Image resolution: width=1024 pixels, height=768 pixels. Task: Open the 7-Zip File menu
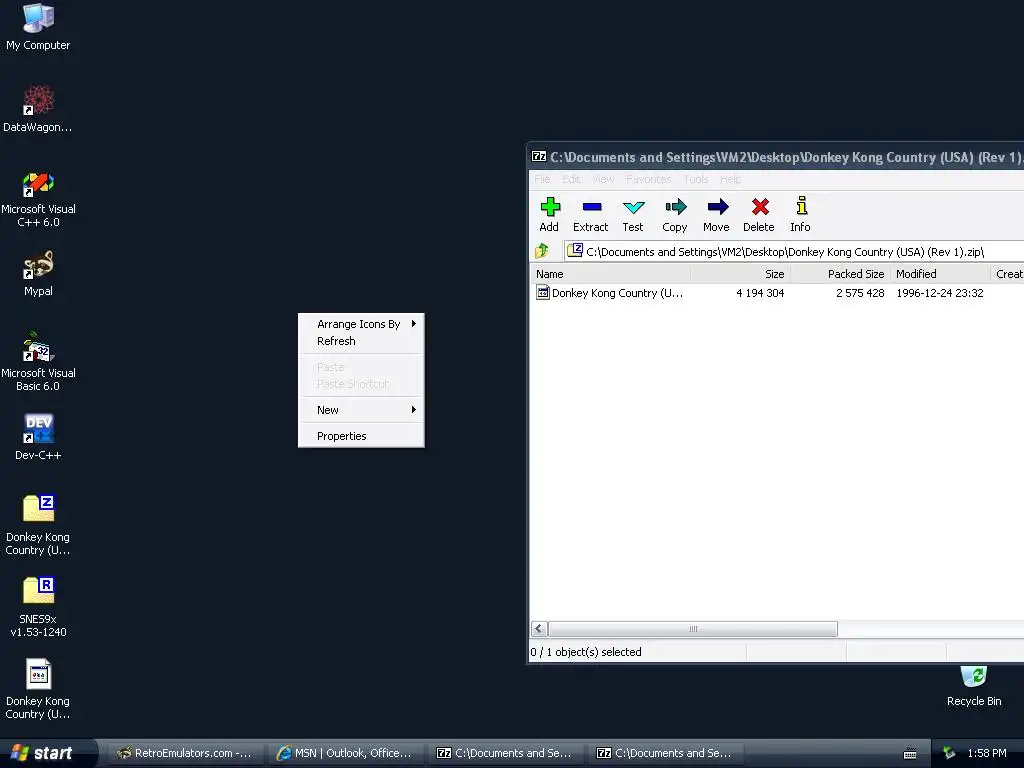(x=542, y=179)
